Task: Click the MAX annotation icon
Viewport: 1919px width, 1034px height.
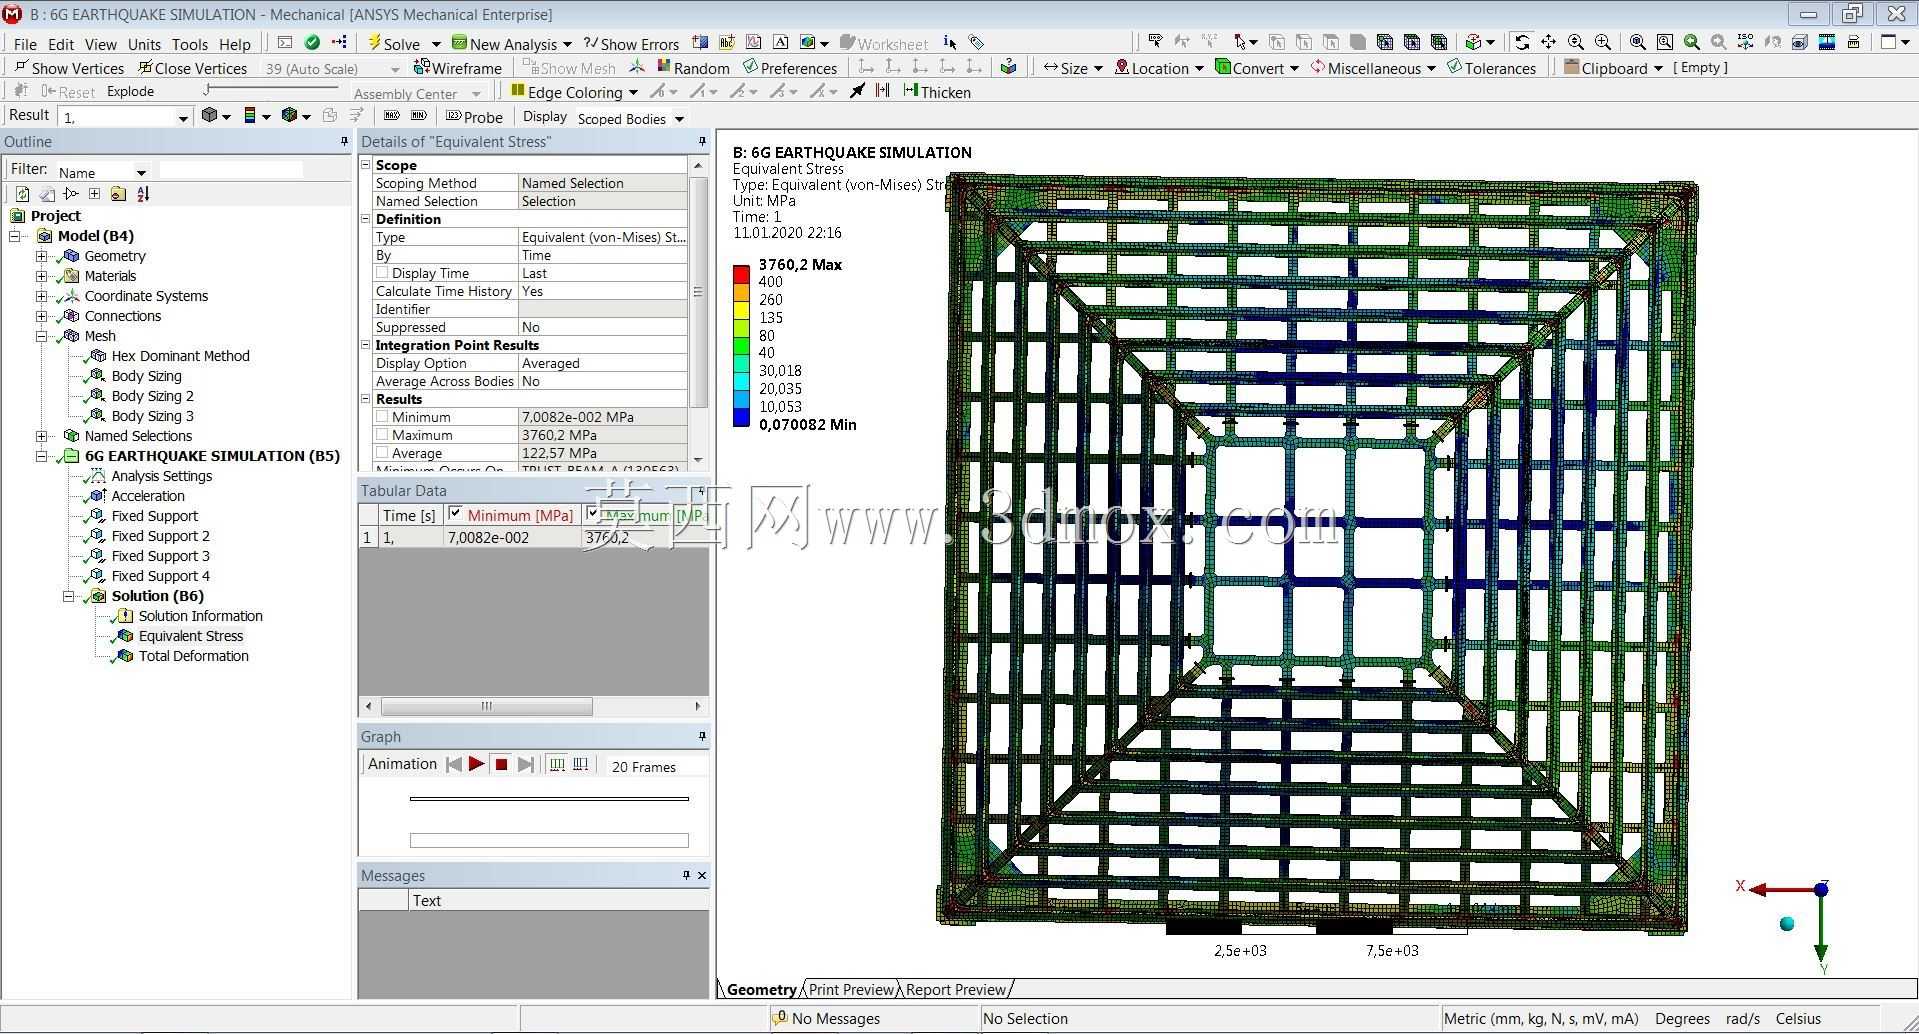Action: point(392,116)
